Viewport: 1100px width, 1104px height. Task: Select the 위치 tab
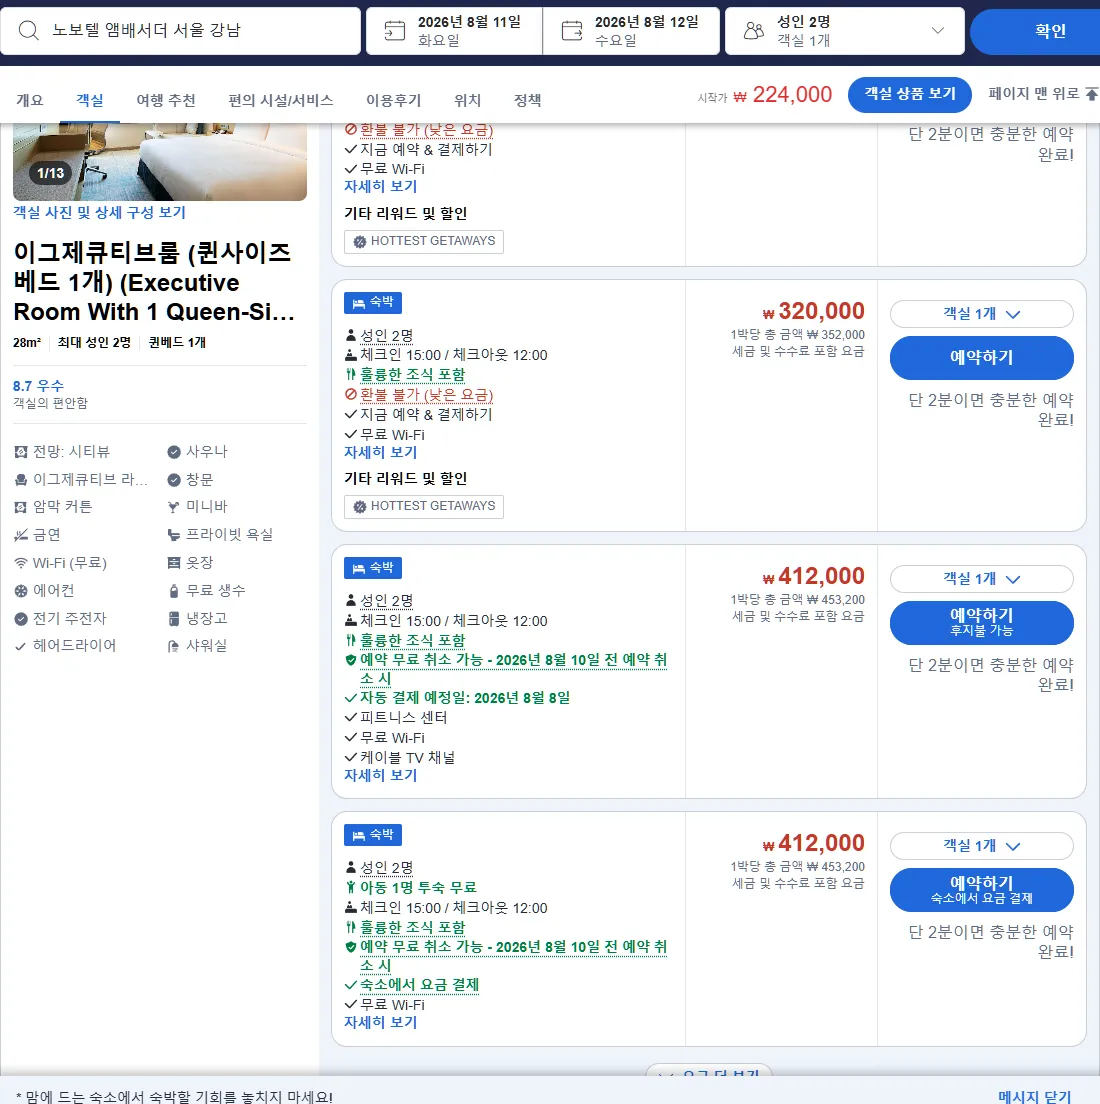(467, 101)
